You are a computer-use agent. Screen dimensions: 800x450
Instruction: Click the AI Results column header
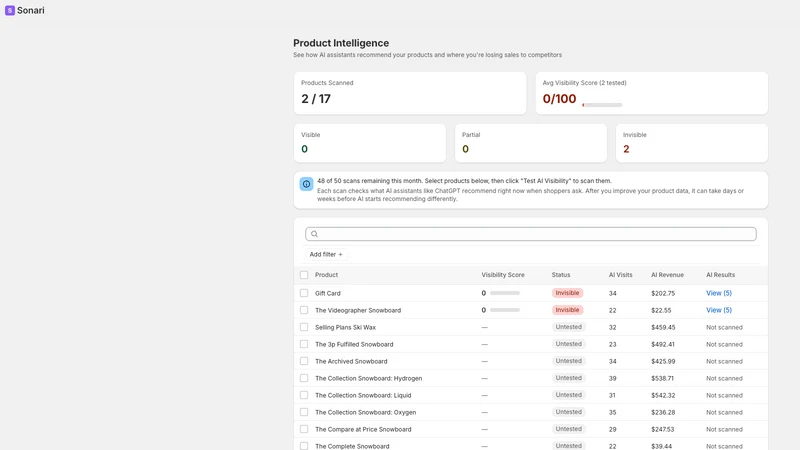click(720, 275)
